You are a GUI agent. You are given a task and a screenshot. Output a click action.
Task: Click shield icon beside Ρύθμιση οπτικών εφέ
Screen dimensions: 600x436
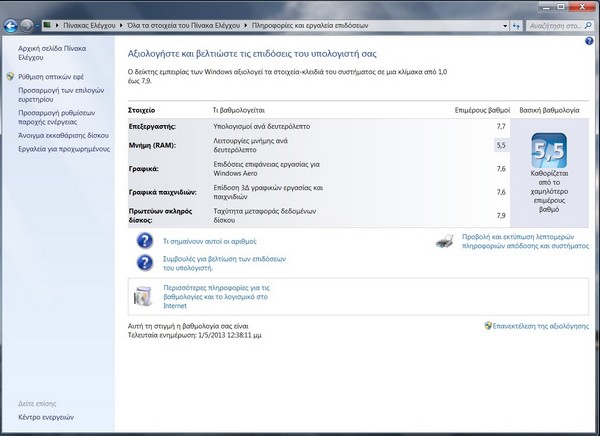(10, 77)
